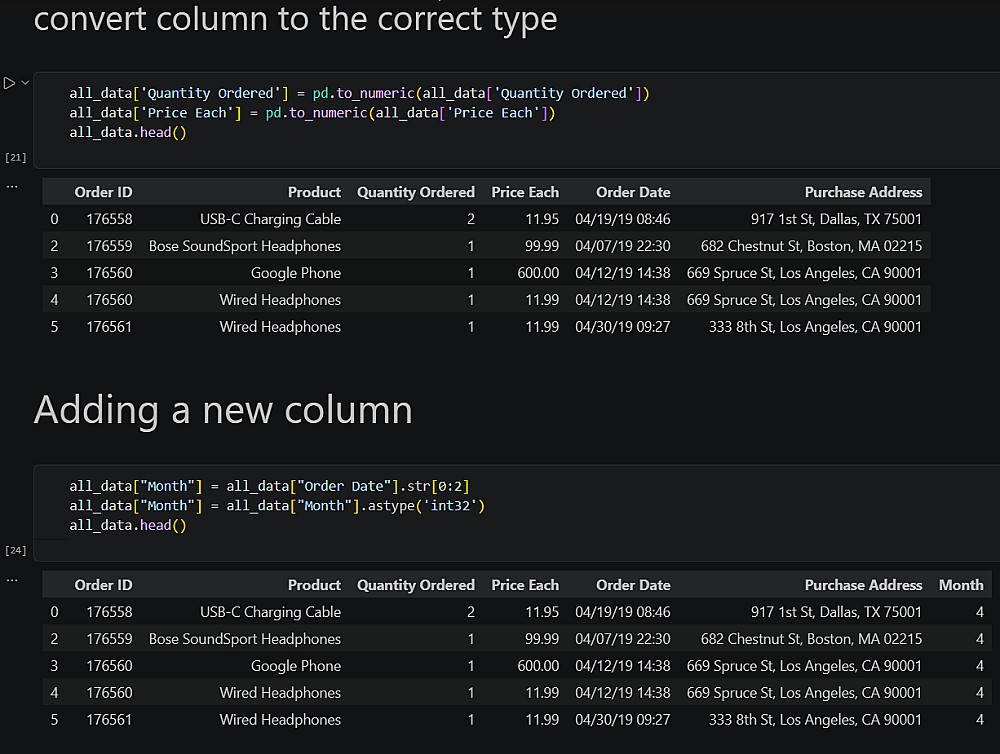Viewport: 1000px width, 754px height.
Task: Select the 'convert column to the correct type' heading
Action: pos(295,18)
